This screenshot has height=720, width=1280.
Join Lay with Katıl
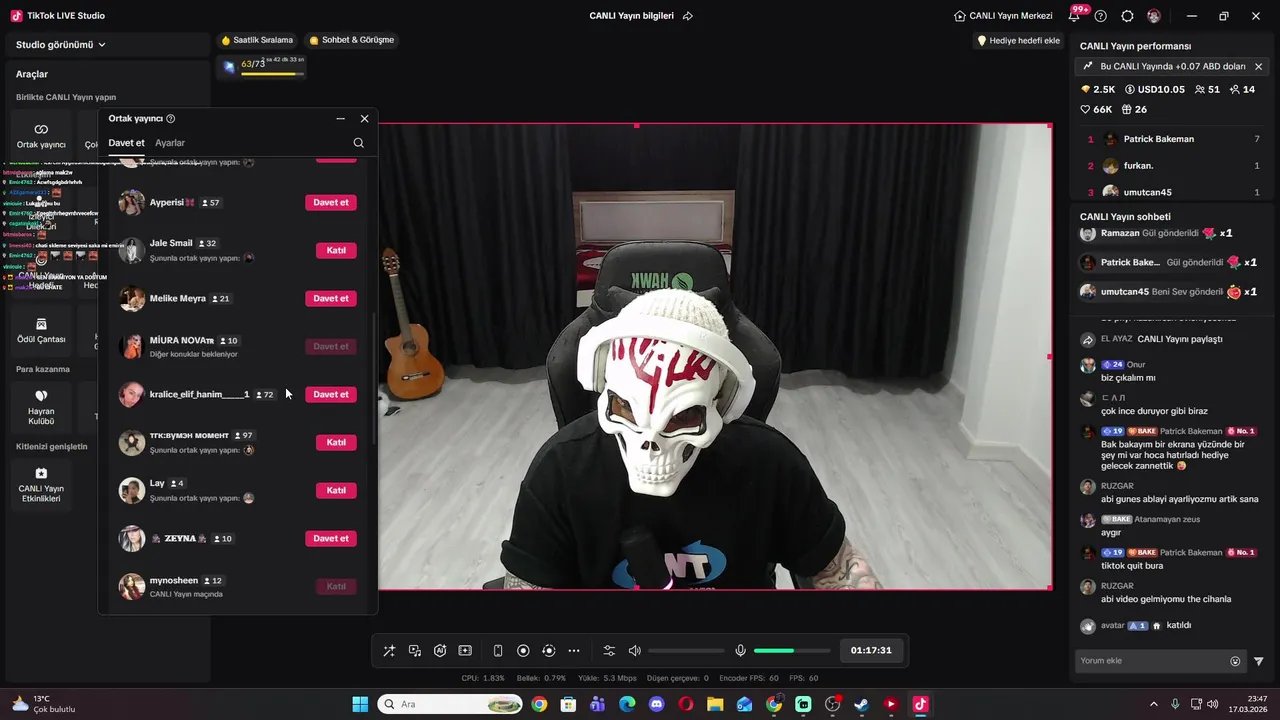click(x=336, y=490)
